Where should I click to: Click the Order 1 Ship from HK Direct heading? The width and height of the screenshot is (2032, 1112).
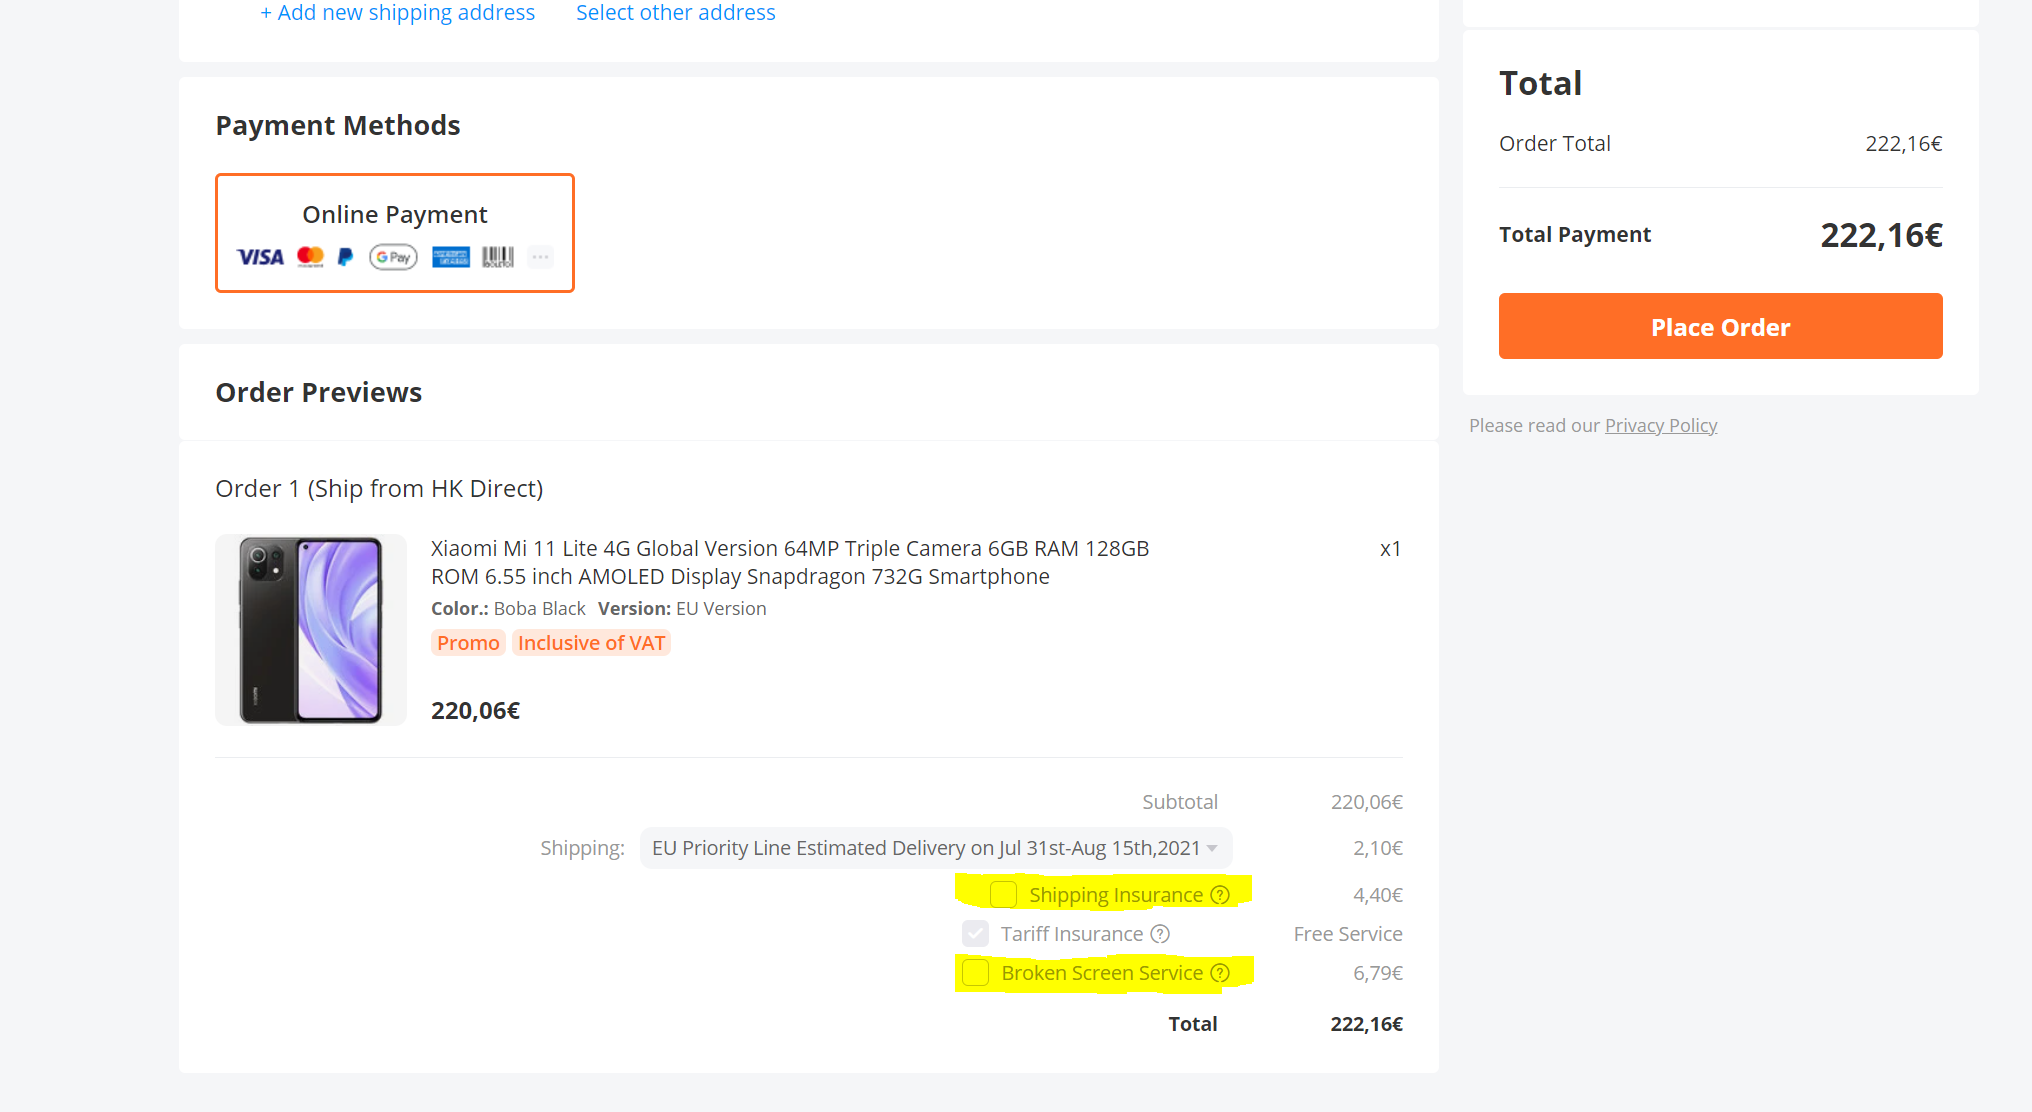(x=379, y=489)
